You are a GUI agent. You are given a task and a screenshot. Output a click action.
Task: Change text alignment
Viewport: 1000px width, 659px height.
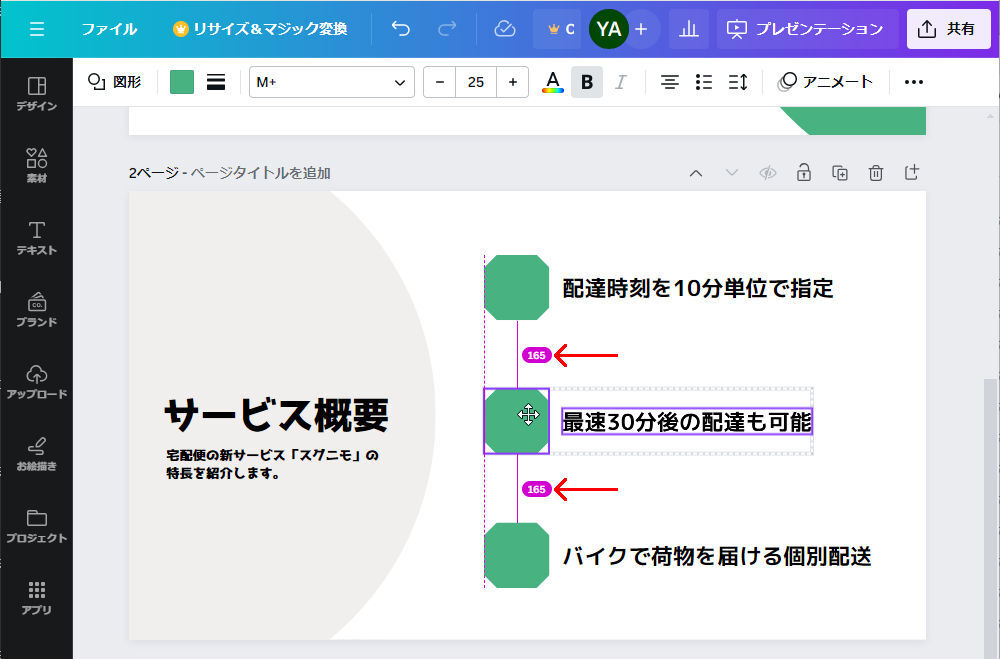coord(670,82)
